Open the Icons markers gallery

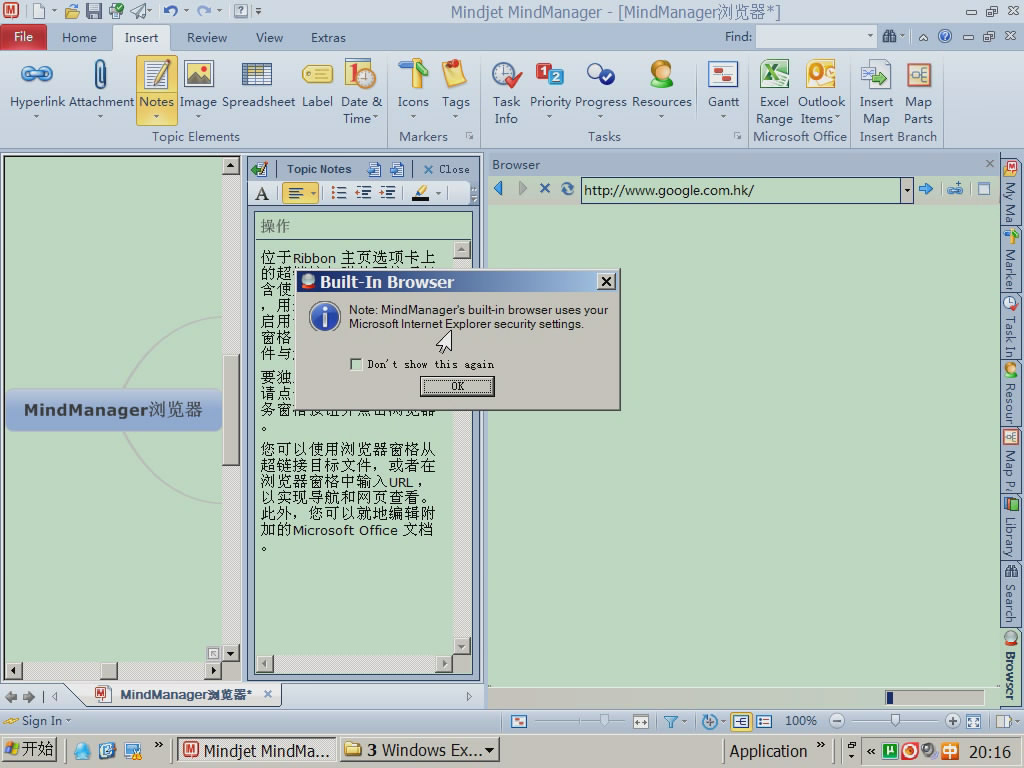[x=413, y=83]
